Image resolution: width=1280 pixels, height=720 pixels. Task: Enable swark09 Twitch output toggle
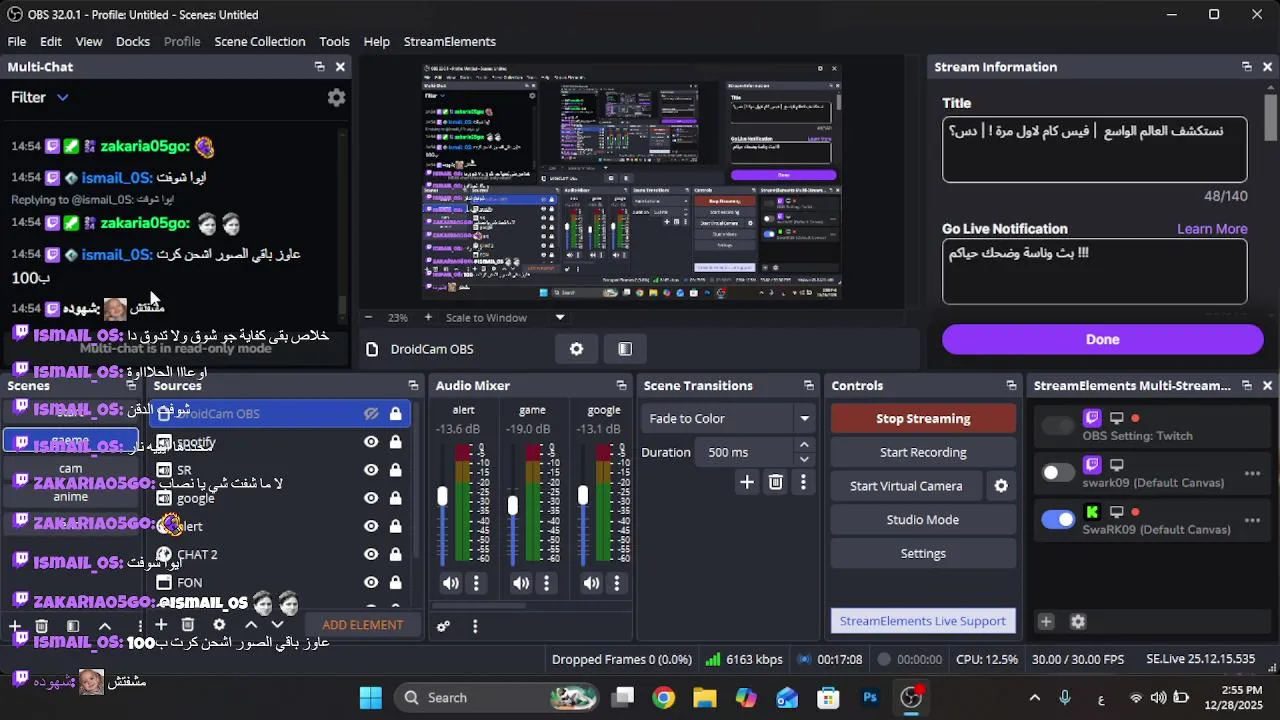tap(1058, 473)
